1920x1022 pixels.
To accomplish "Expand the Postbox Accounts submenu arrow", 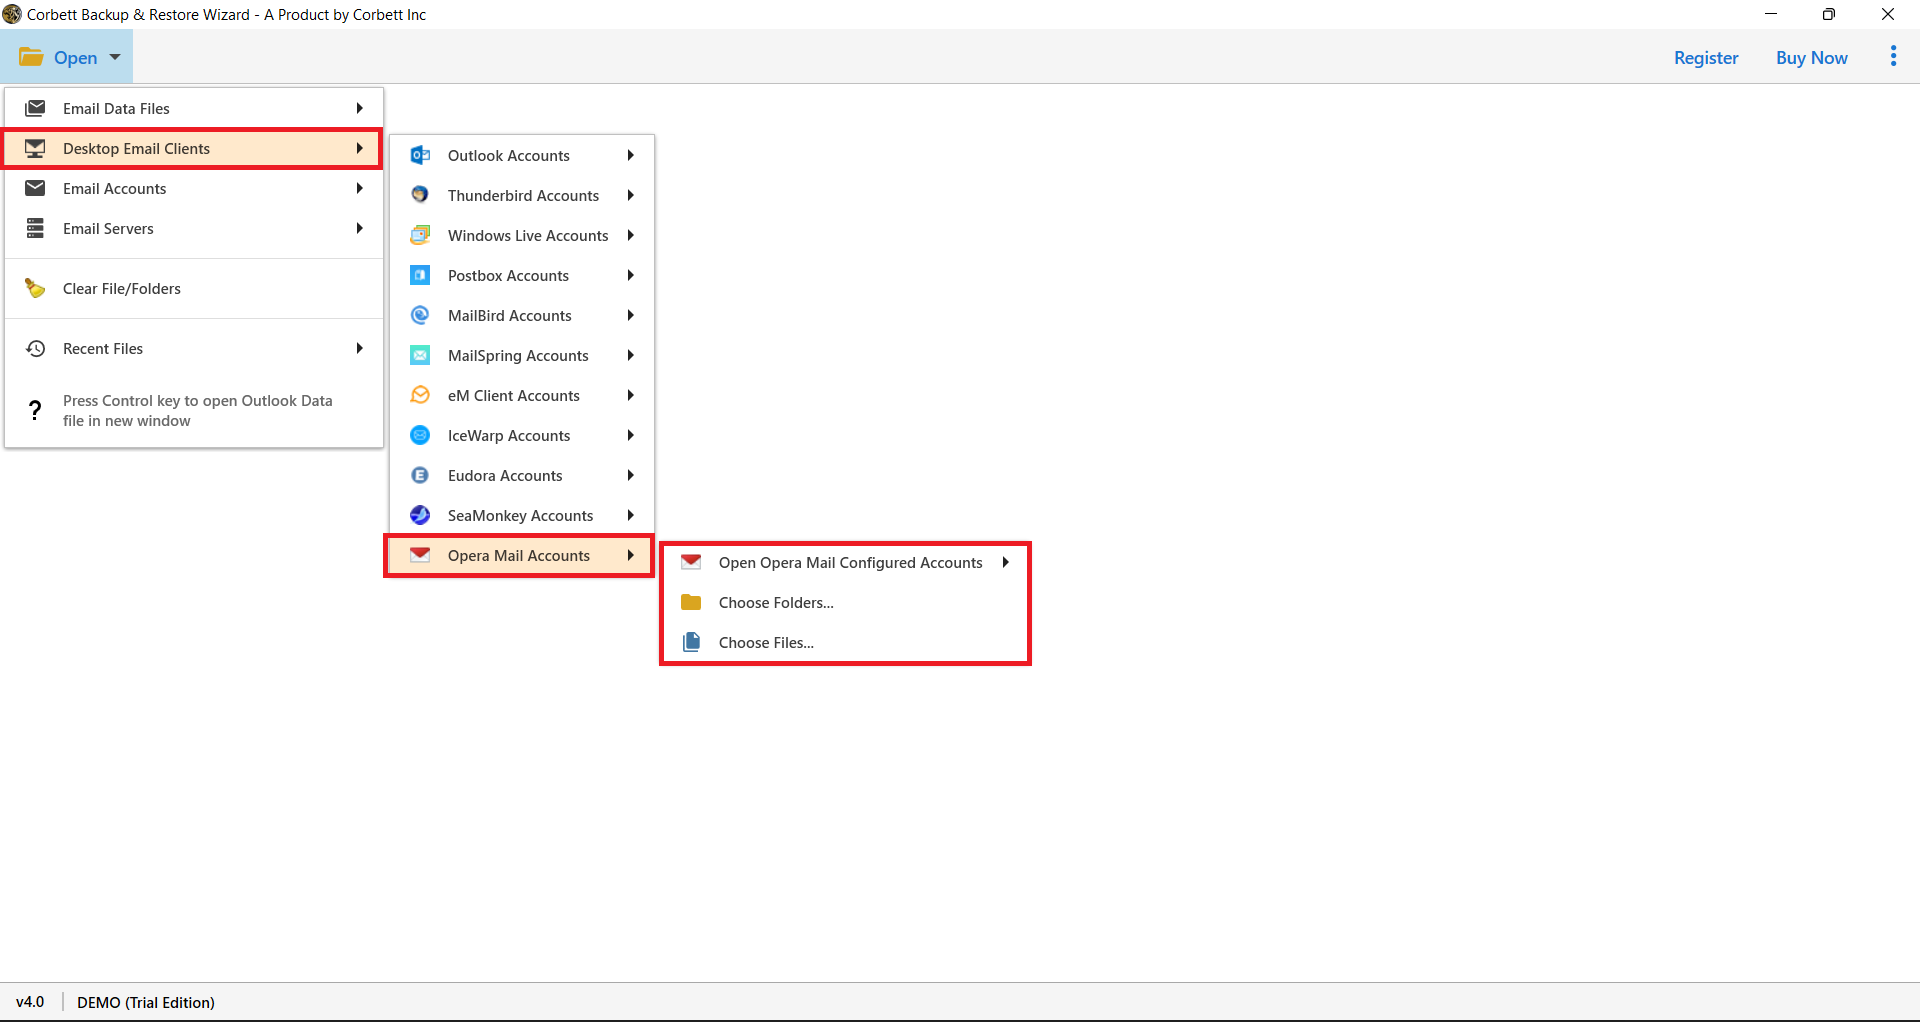I will pyautogui.click(x=631, y=275).
